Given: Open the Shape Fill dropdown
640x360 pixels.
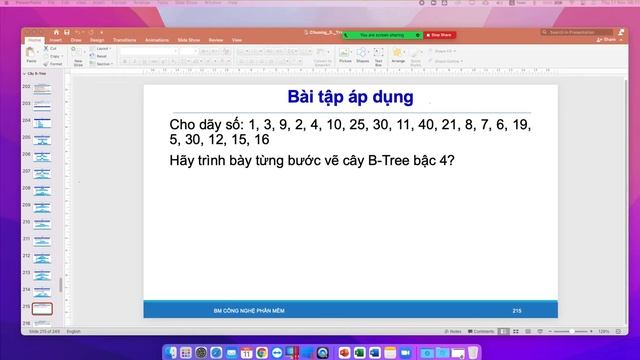Looking at the screenshot, I should point(443,51).
